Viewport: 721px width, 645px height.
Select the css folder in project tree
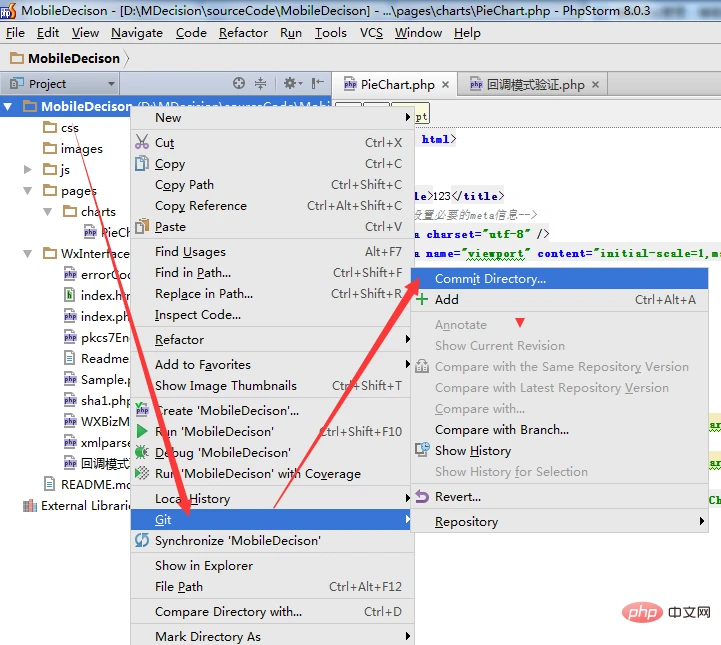(x=69, y=128)
